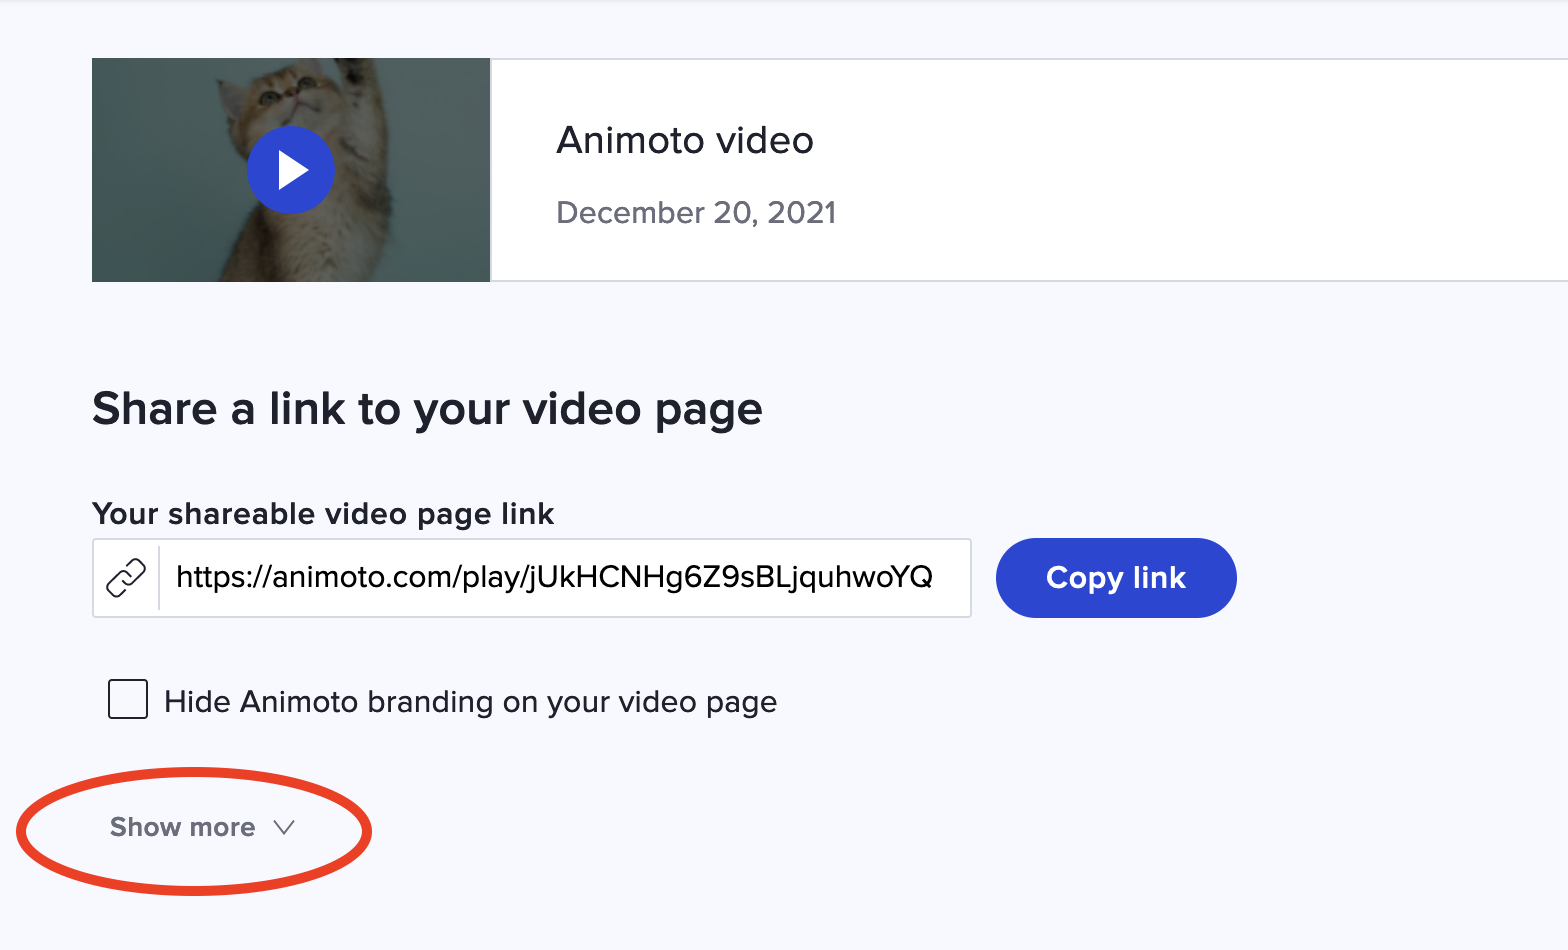Viewport: 1568px width, 950px height.
Task: Click the Hide Animoto branding label text
Action: tap(470, 702)
